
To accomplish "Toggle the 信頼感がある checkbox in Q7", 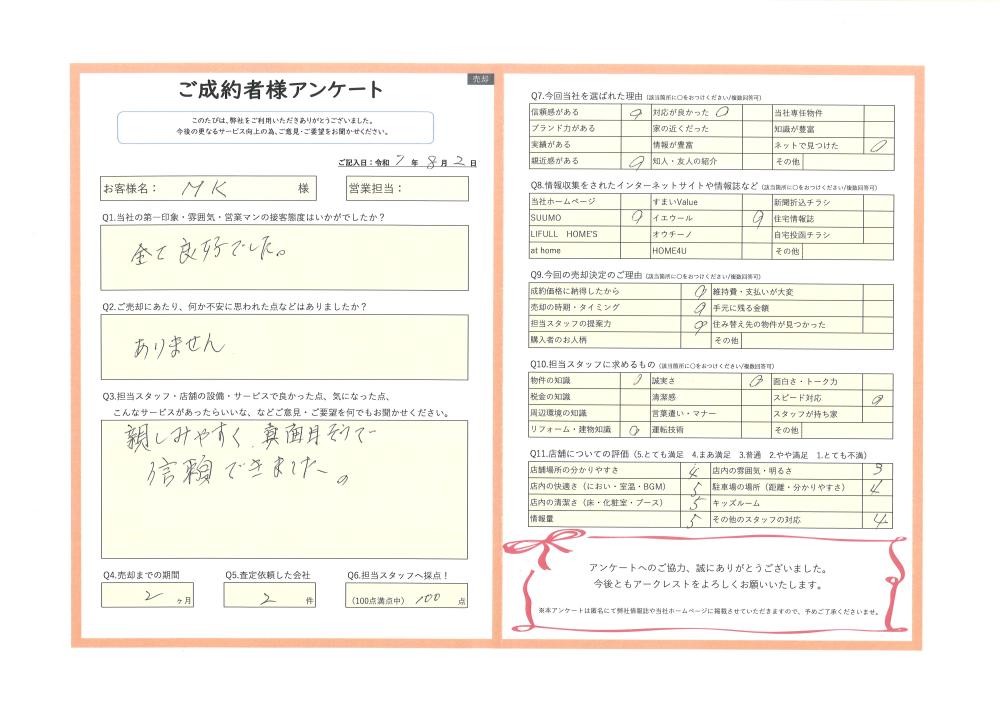I will coord(634,114).
